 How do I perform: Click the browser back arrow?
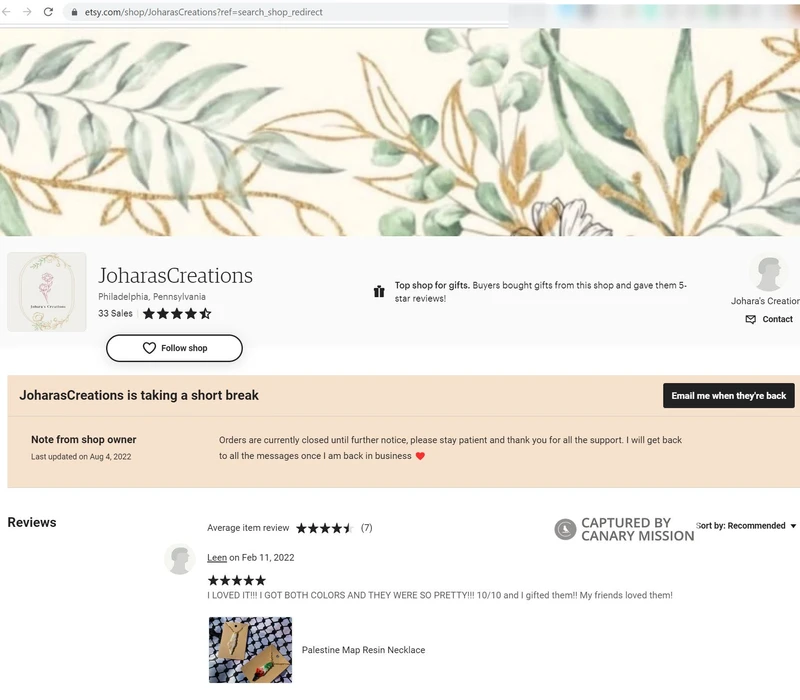coord(6,12)
